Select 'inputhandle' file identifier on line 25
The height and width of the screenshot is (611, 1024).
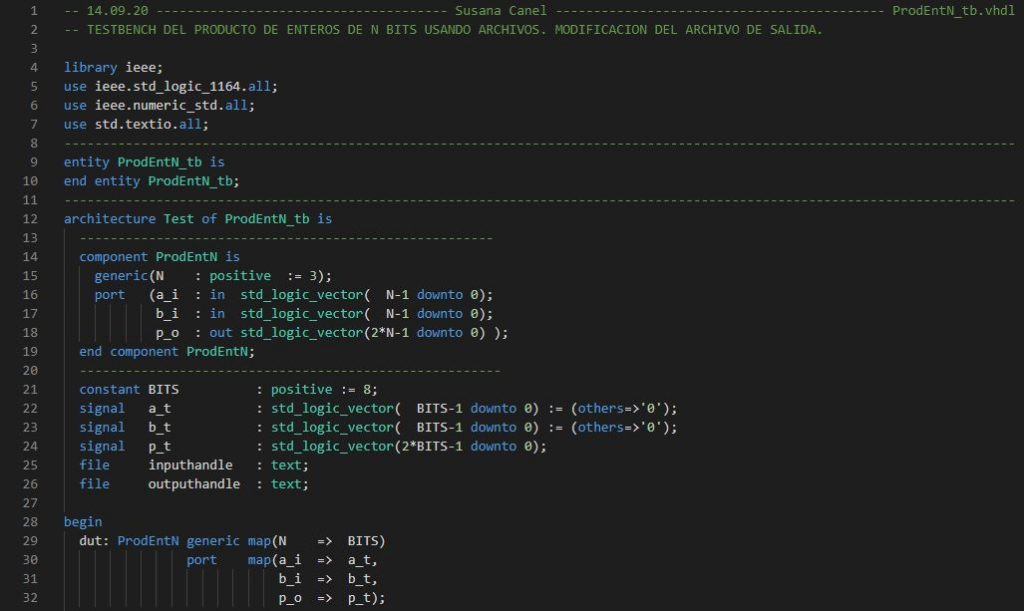190,465
